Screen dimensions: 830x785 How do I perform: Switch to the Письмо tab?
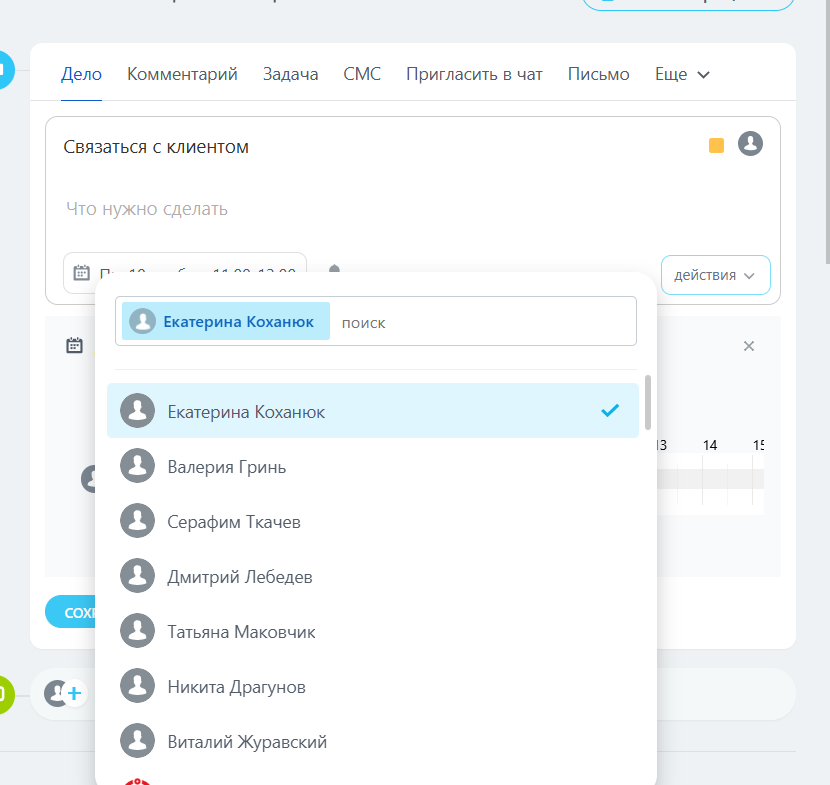tap(599, 74)
